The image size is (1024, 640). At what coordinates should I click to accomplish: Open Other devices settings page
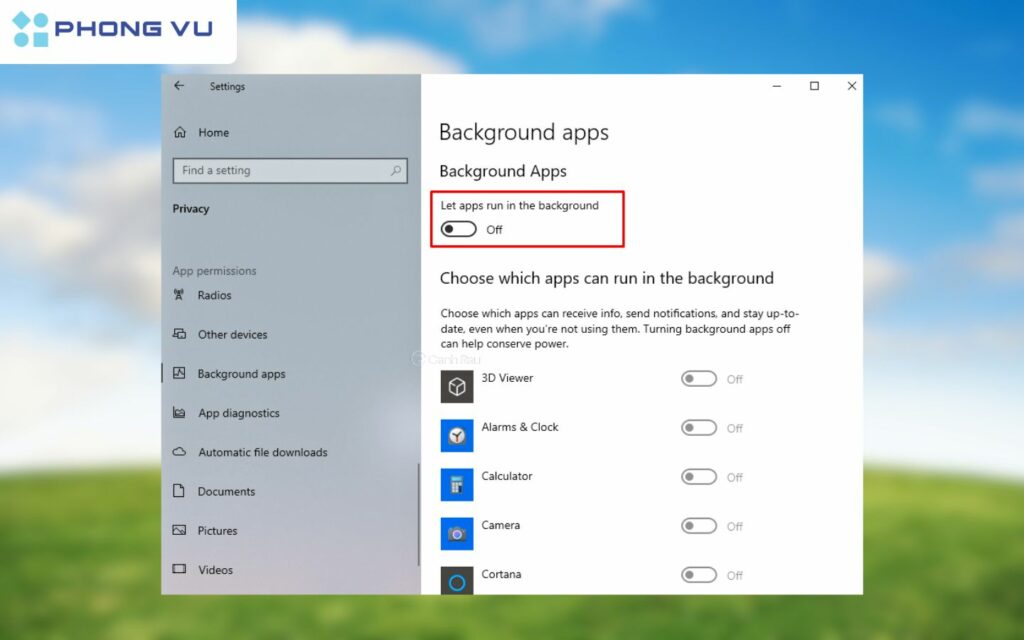[x=232, y=335]
